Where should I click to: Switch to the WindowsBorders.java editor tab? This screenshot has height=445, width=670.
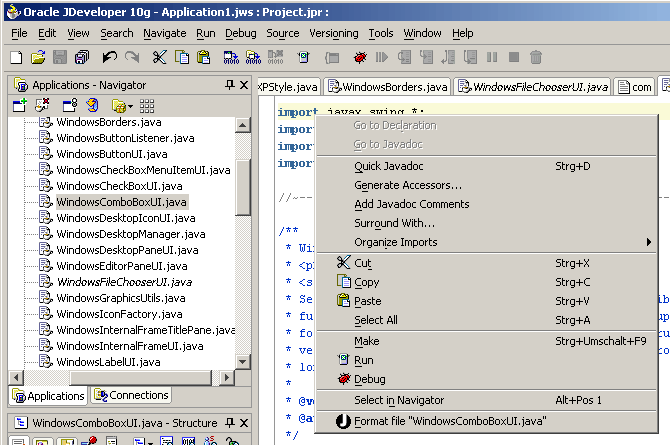(387, 87)
